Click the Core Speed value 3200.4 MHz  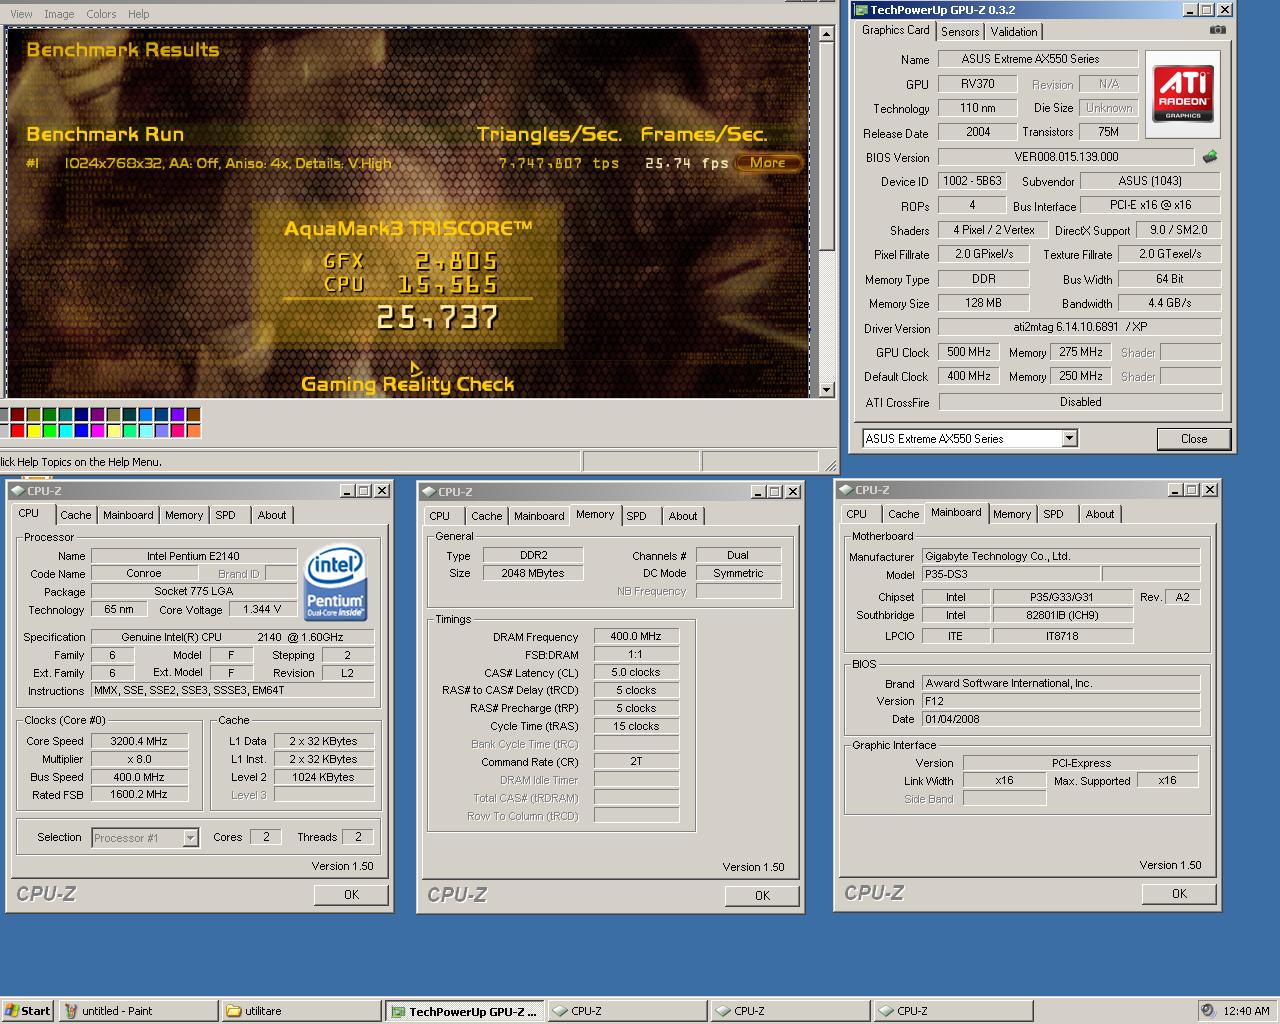[139, 741]
